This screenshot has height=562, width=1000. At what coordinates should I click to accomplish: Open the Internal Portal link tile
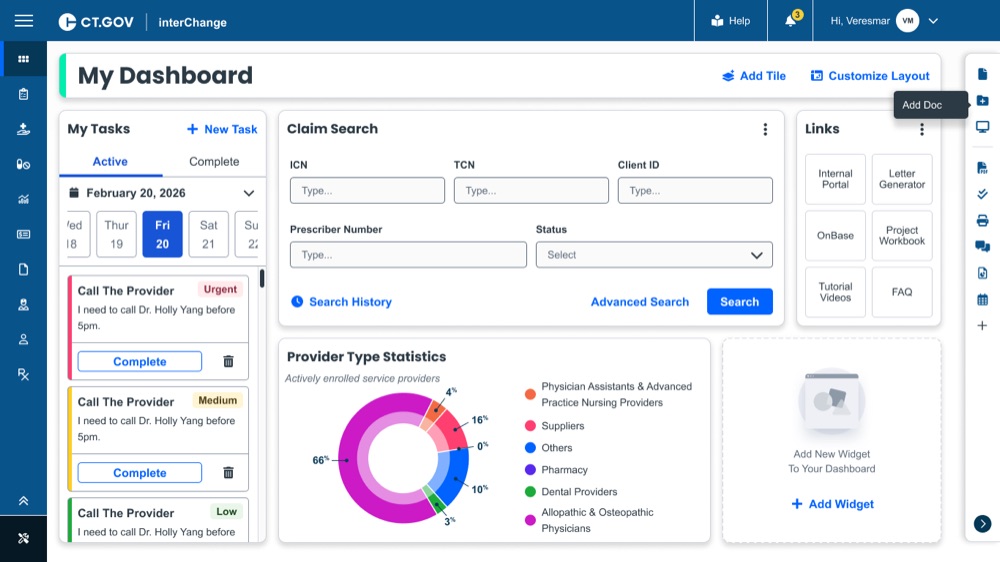[835, 179]
